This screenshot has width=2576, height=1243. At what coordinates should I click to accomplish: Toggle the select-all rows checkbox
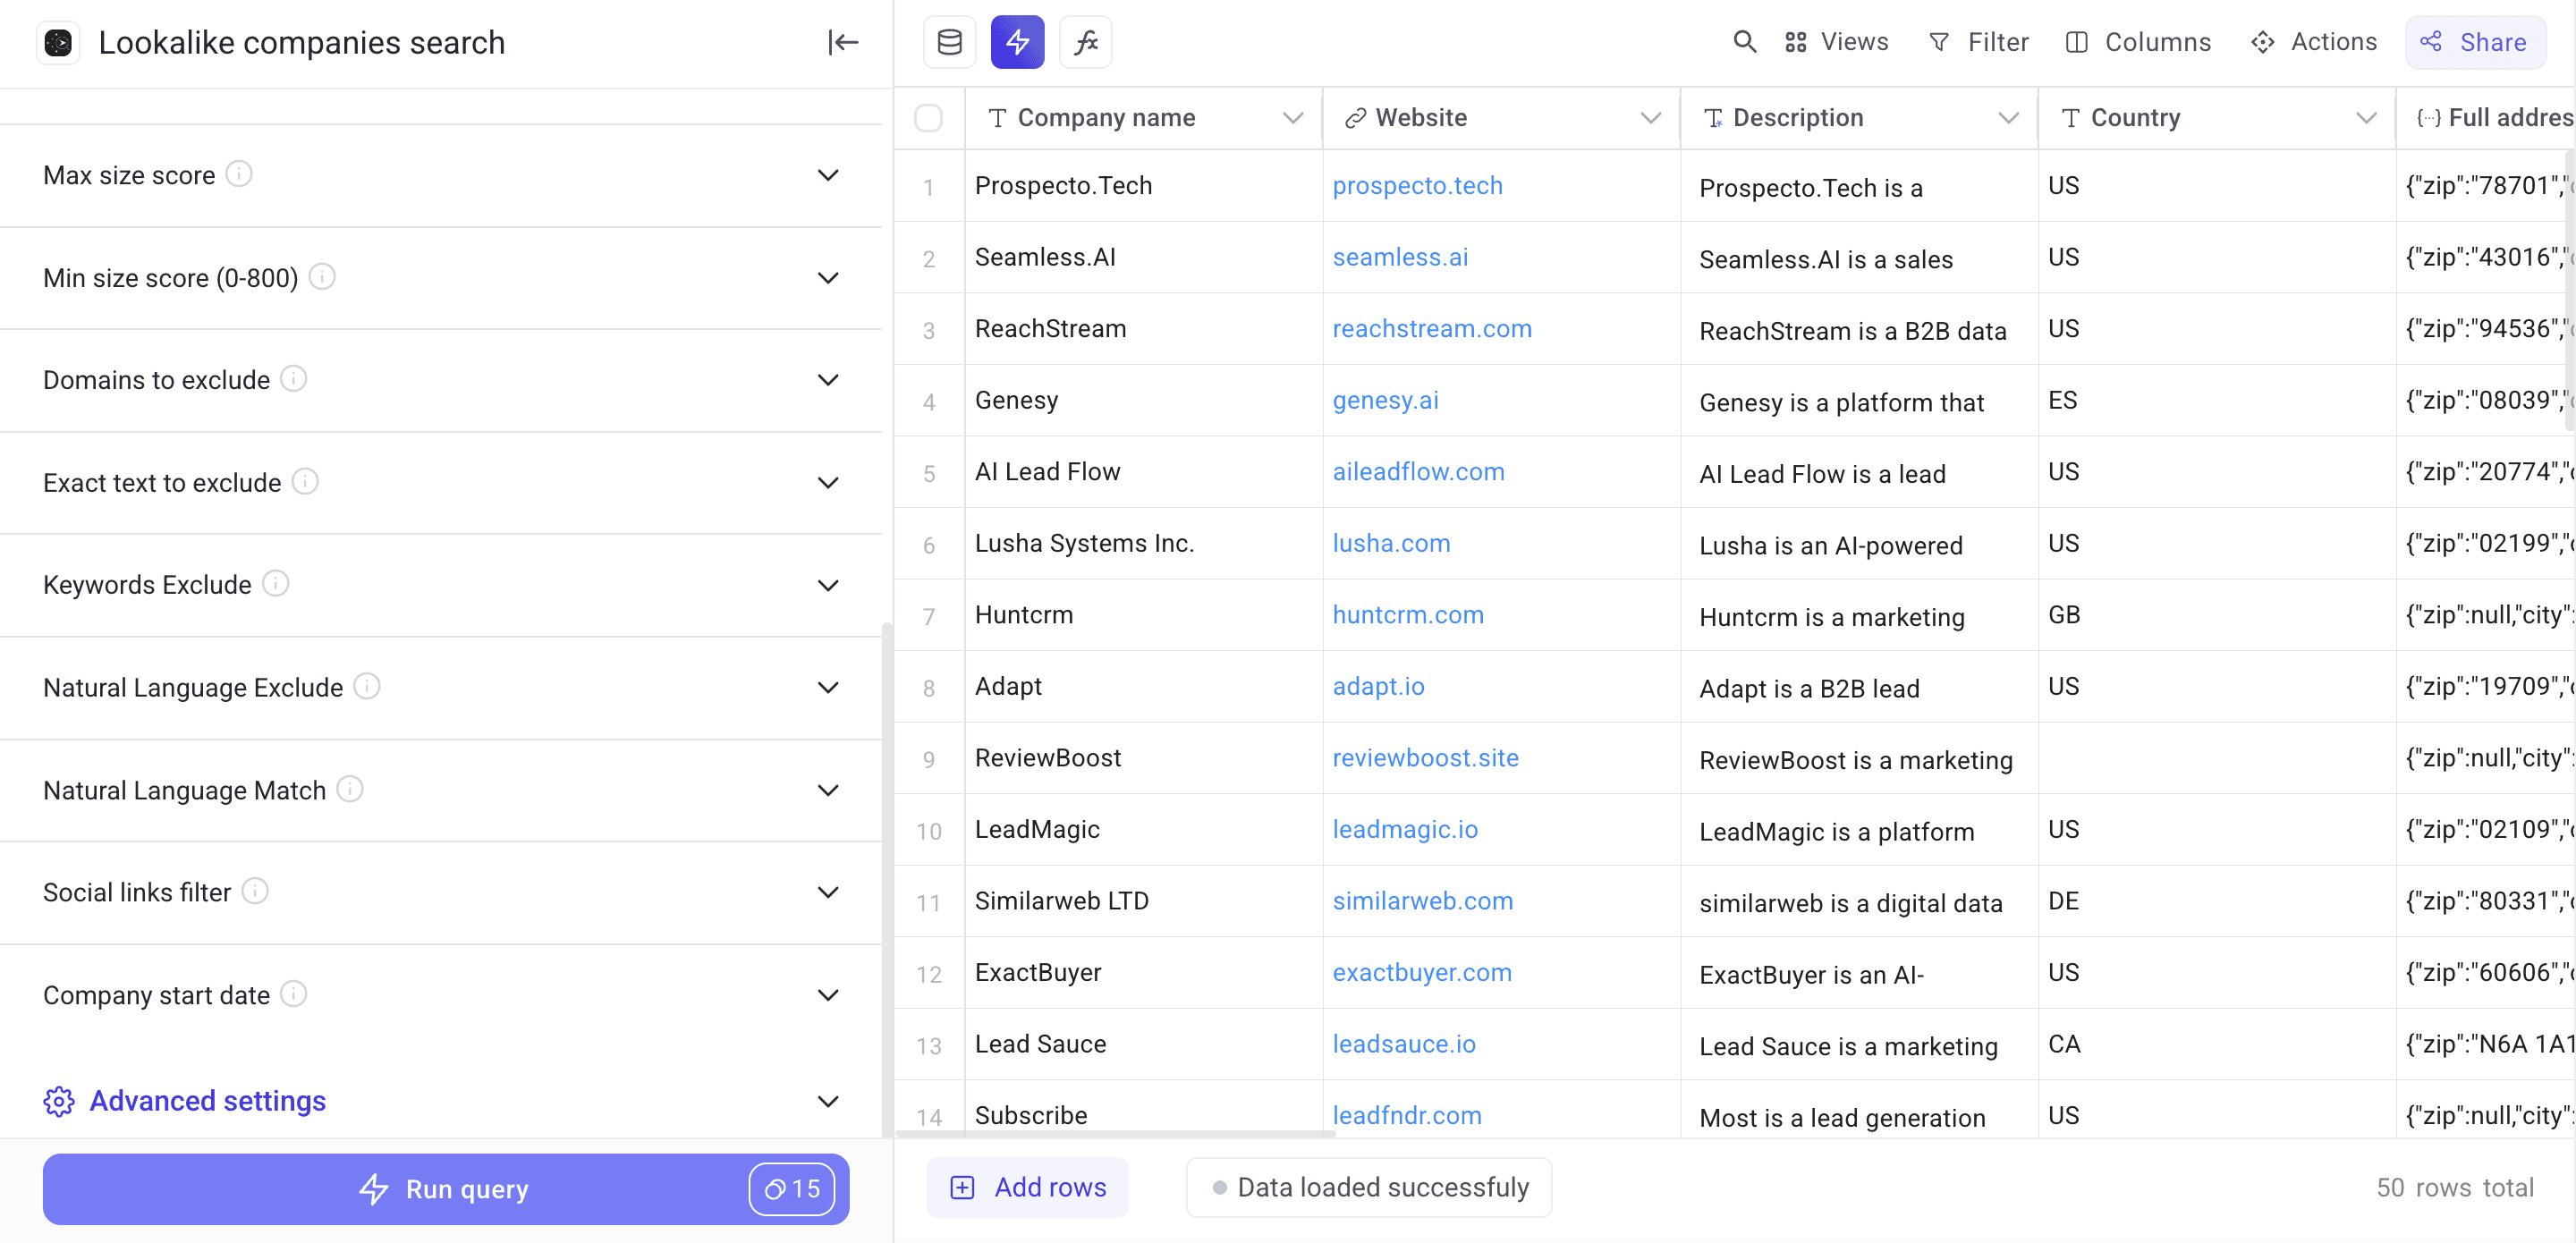[928, 118]
